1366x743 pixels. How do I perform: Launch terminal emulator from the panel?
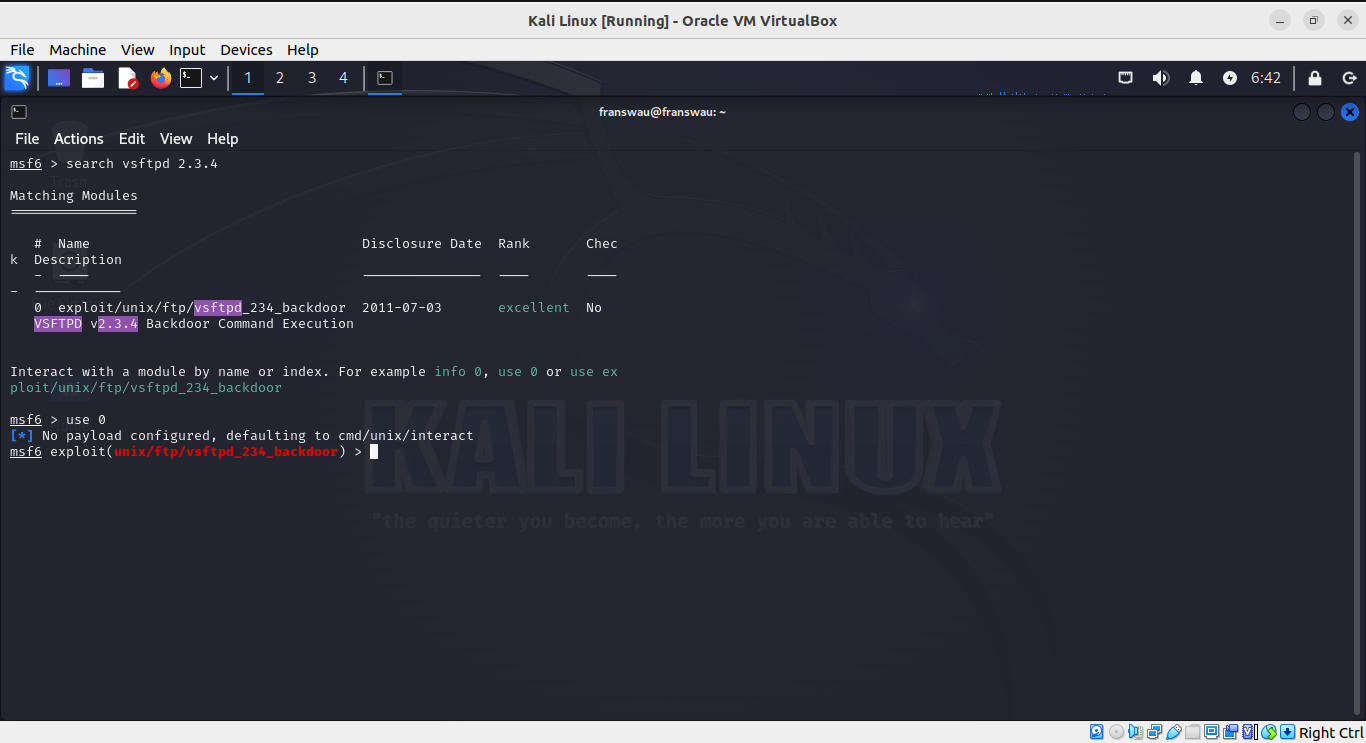pyautogui.click(x=191, y=78)
